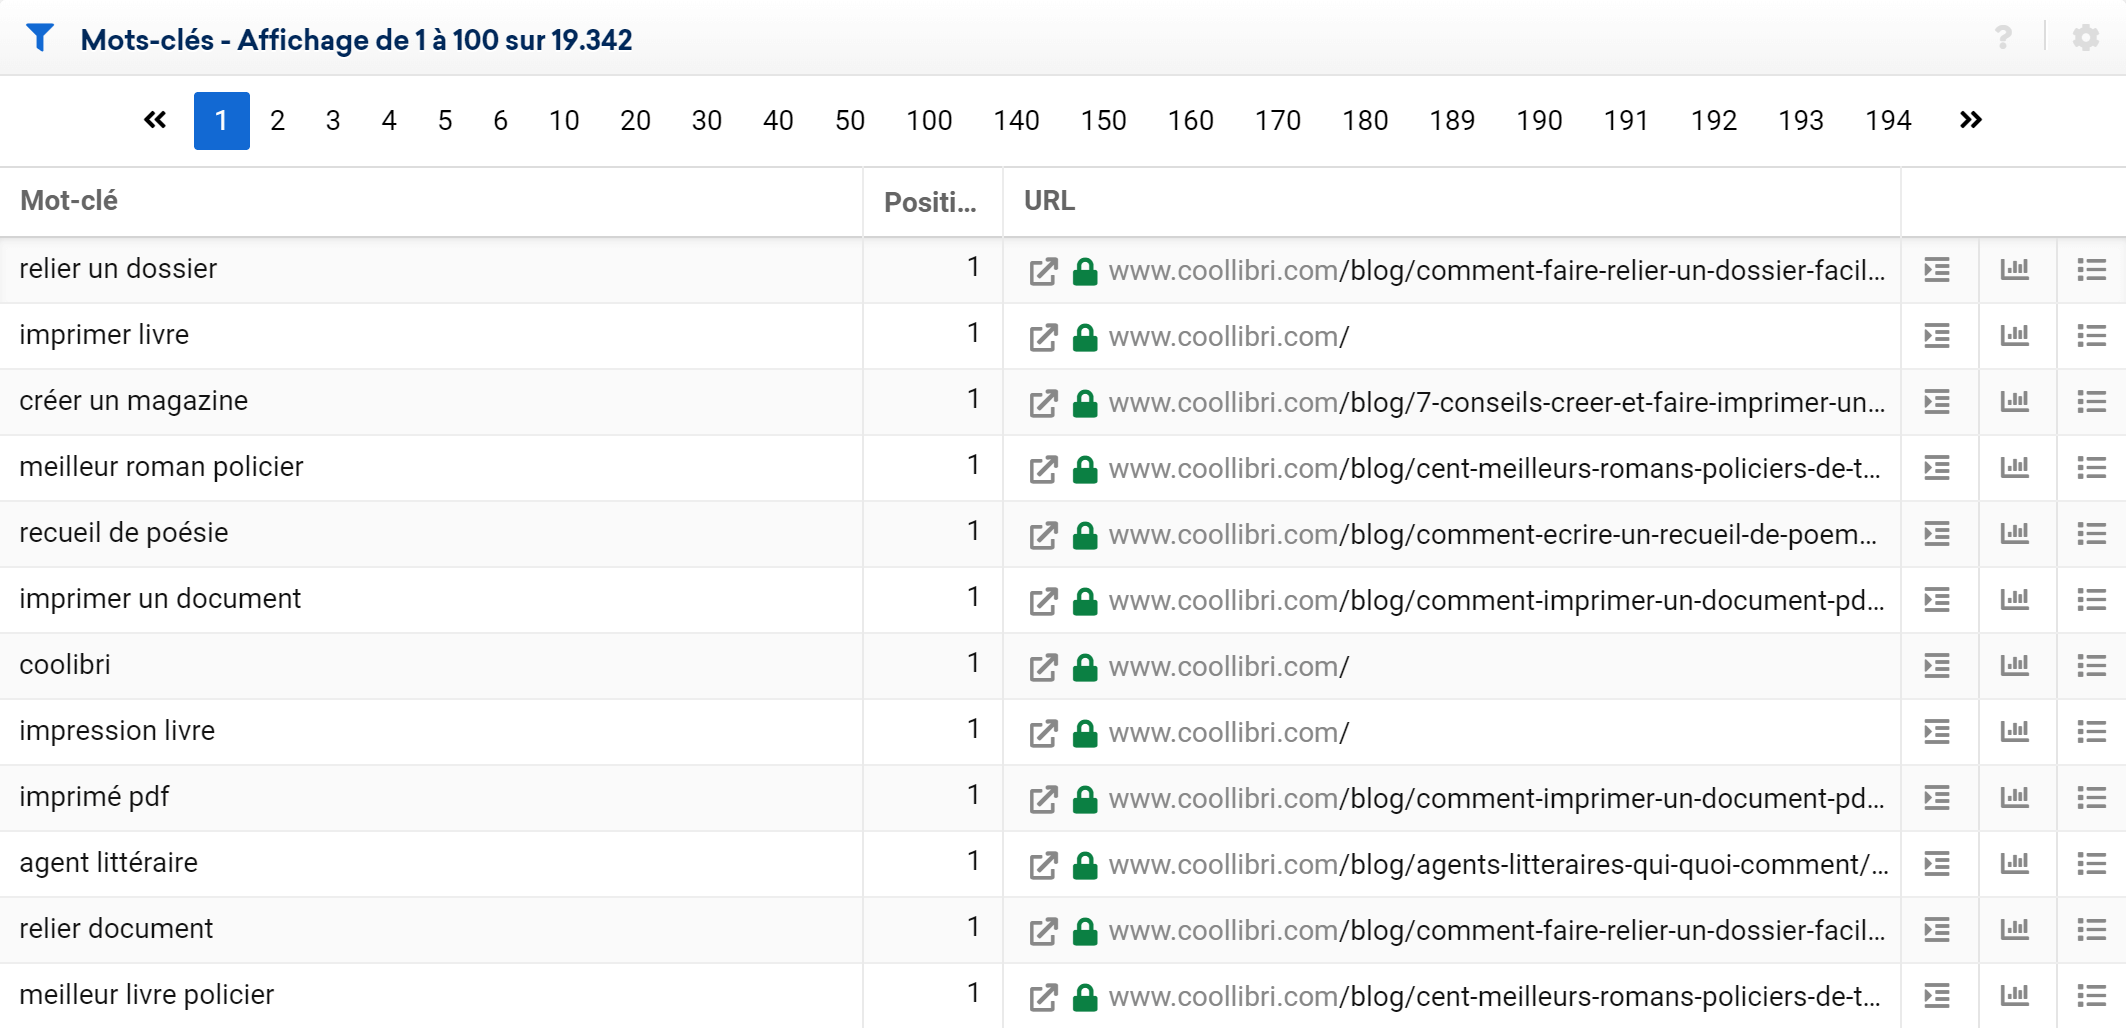
Task: Sort by URL column header
Action: 1049,201
